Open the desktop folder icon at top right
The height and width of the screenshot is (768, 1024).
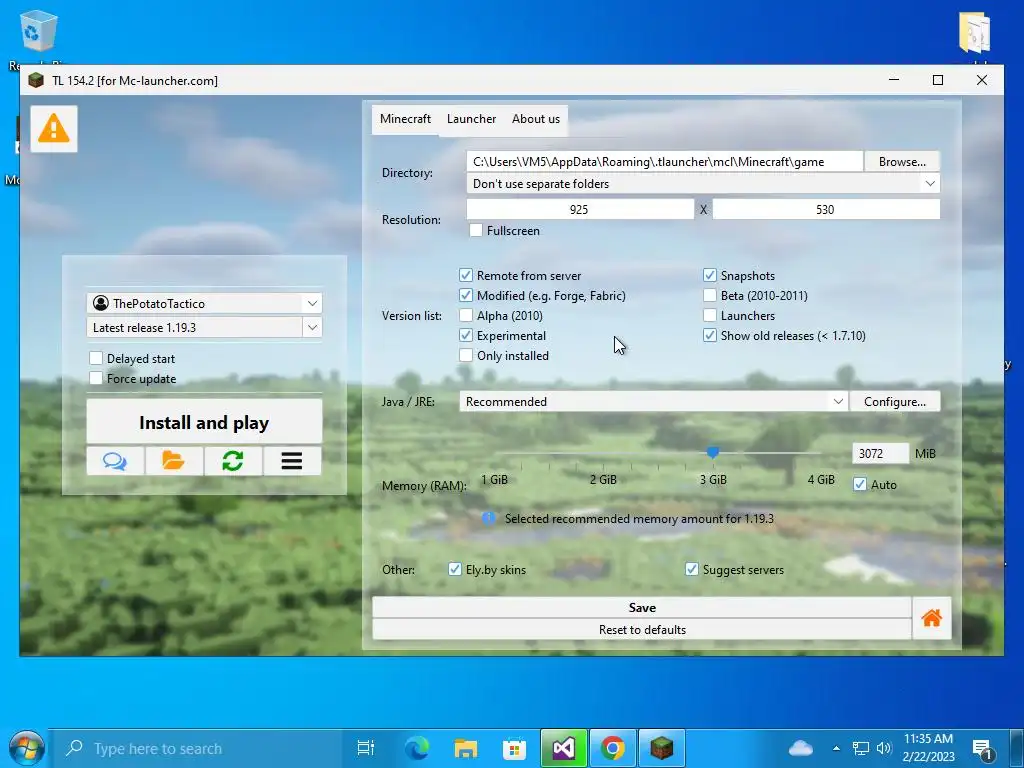point(975,33)
